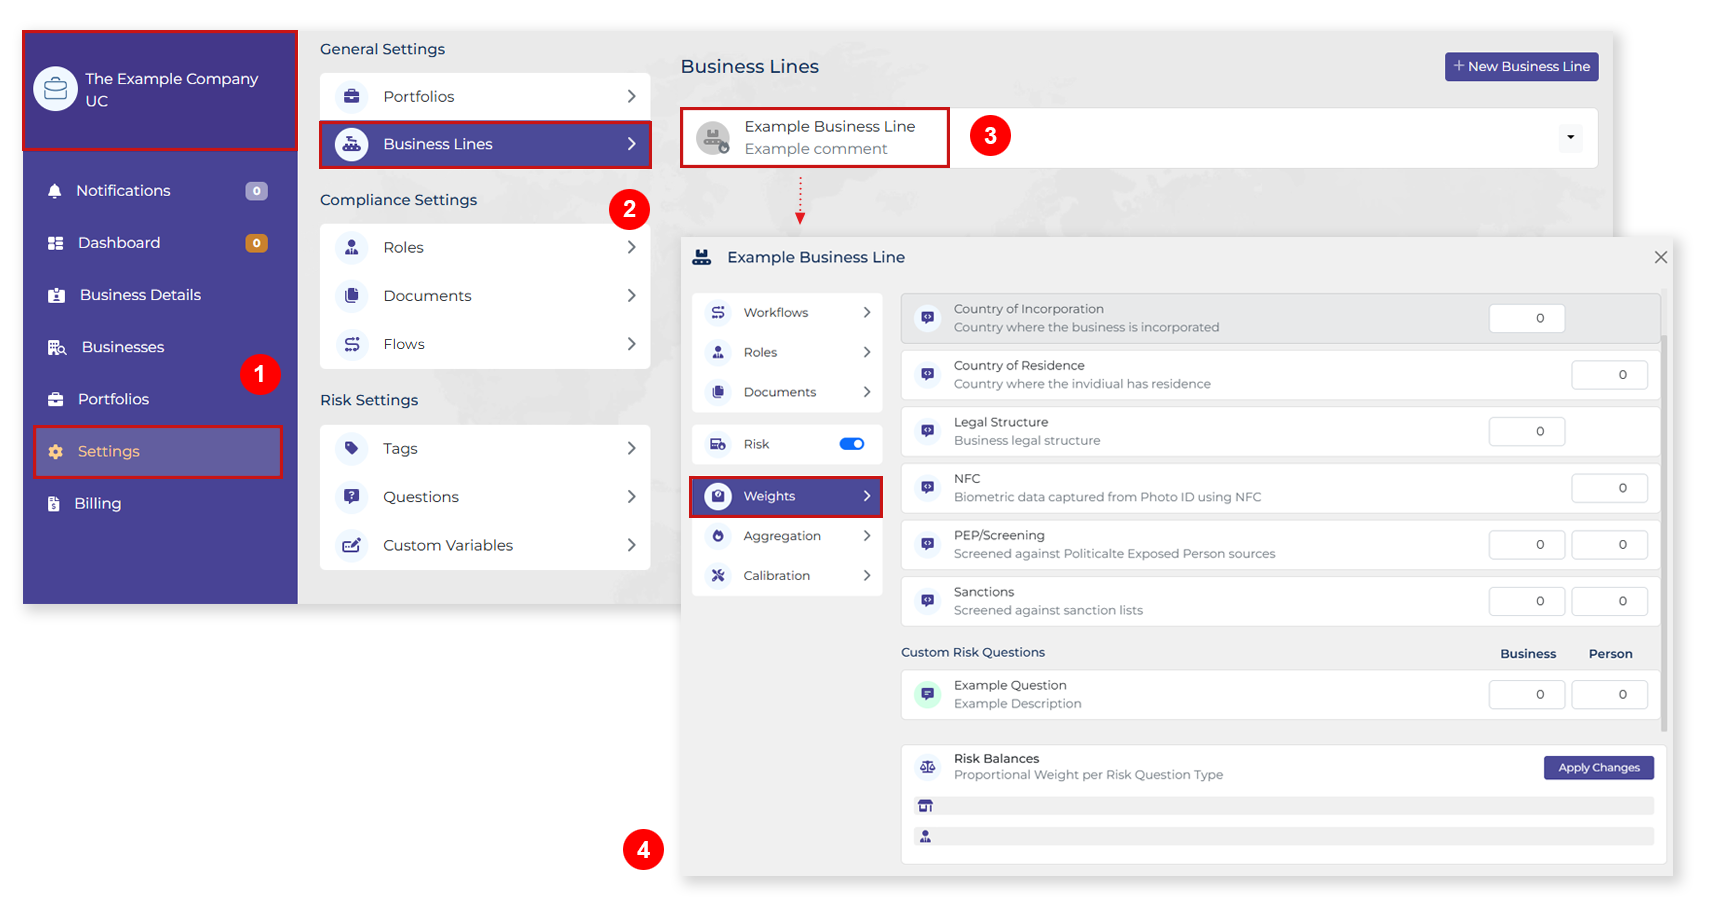Click the General Settings Portfolios briefcase icon

click(x=351, y=96)
